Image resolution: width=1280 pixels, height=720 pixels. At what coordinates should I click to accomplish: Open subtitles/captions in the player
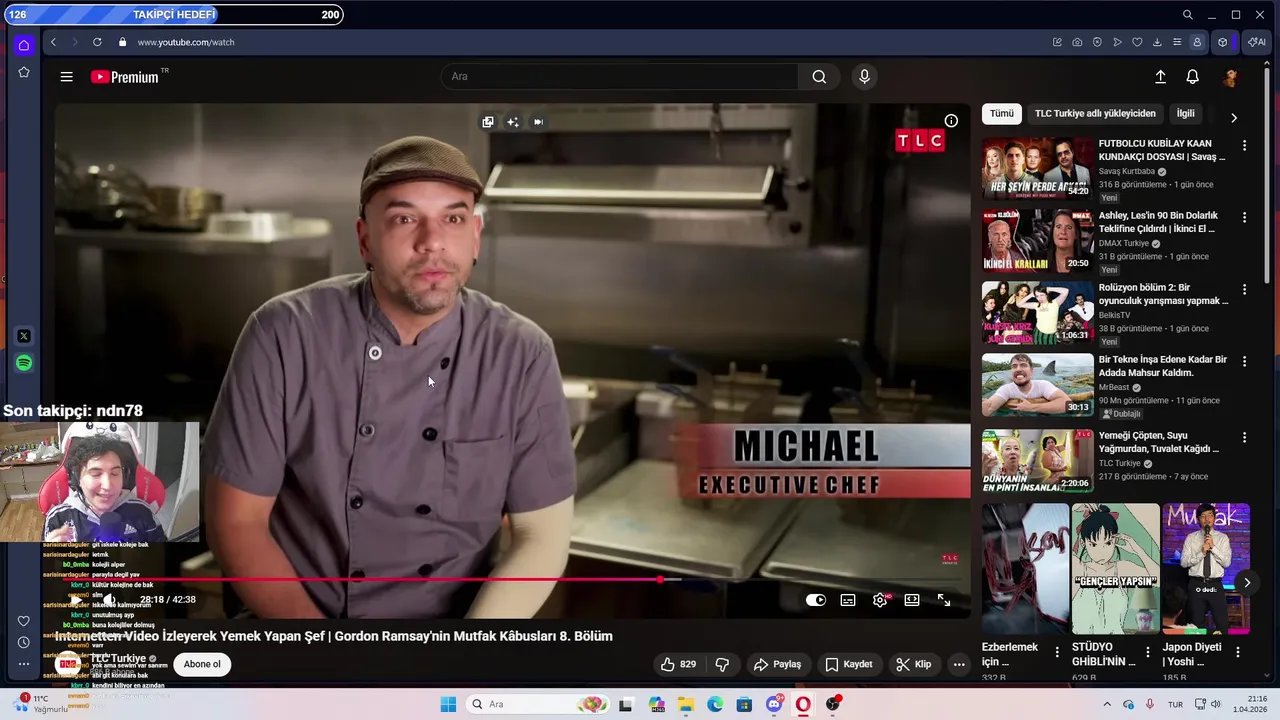[848, 600]
